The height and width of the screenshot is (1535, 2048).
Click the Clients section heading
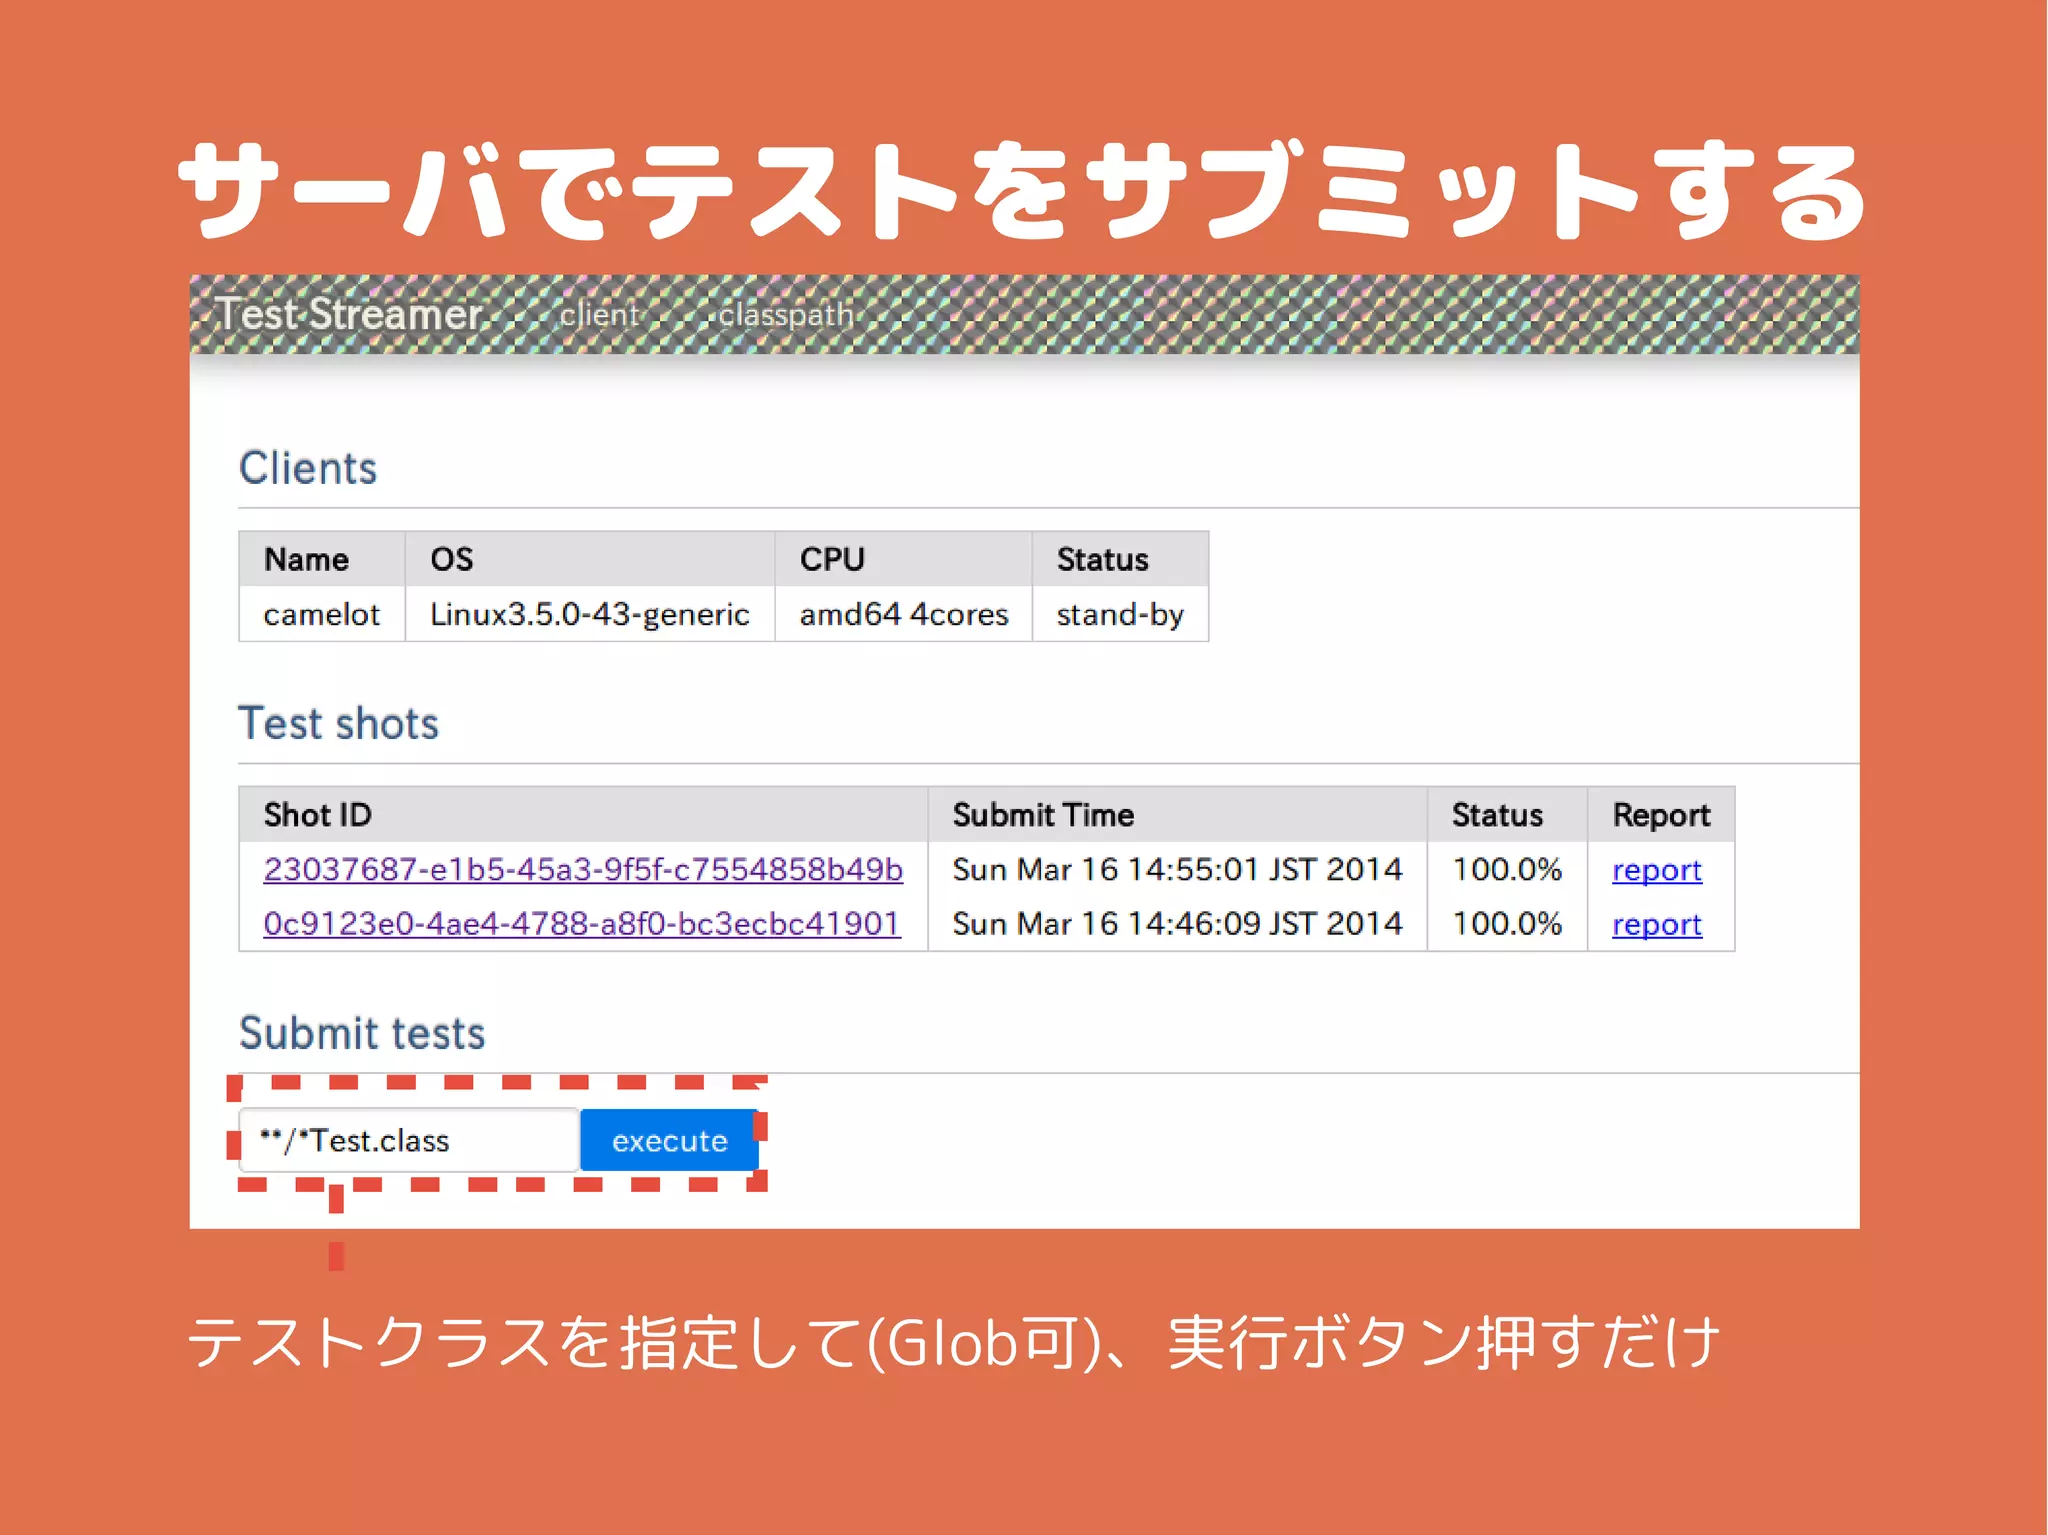[x=308, y=468]
